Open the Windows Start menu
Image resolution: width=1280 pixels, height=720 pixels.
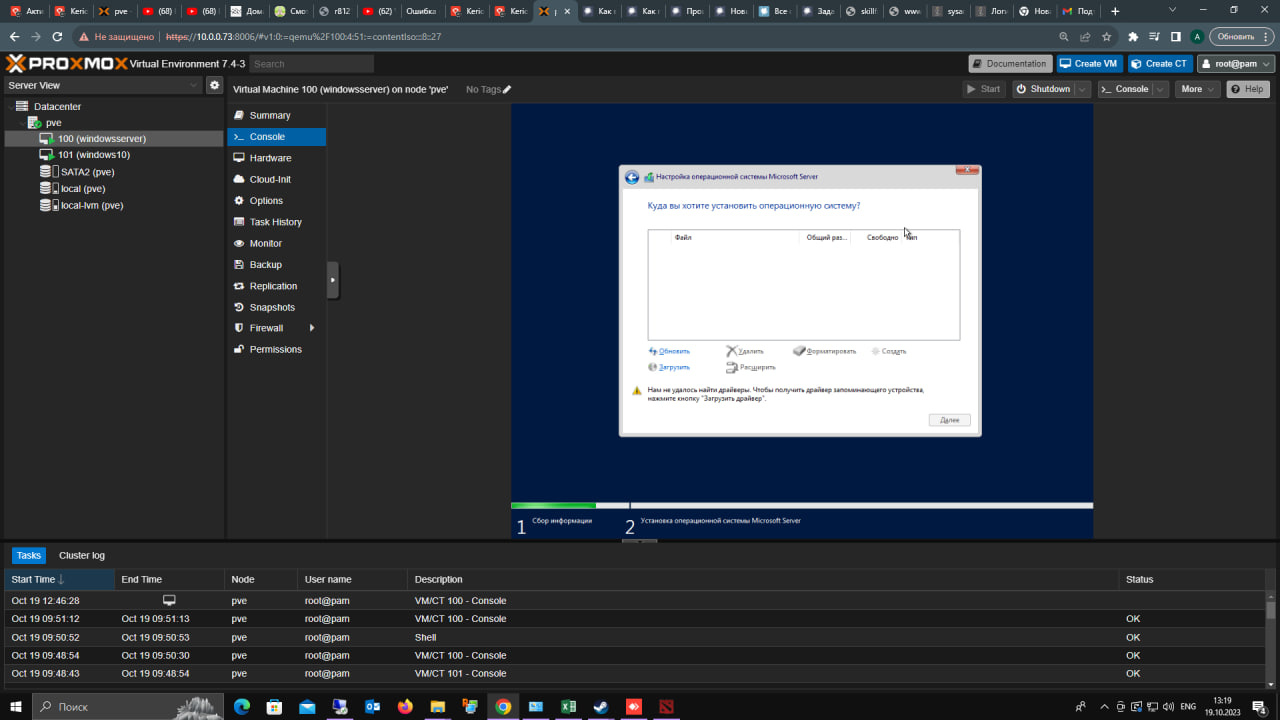pos(16,707)
